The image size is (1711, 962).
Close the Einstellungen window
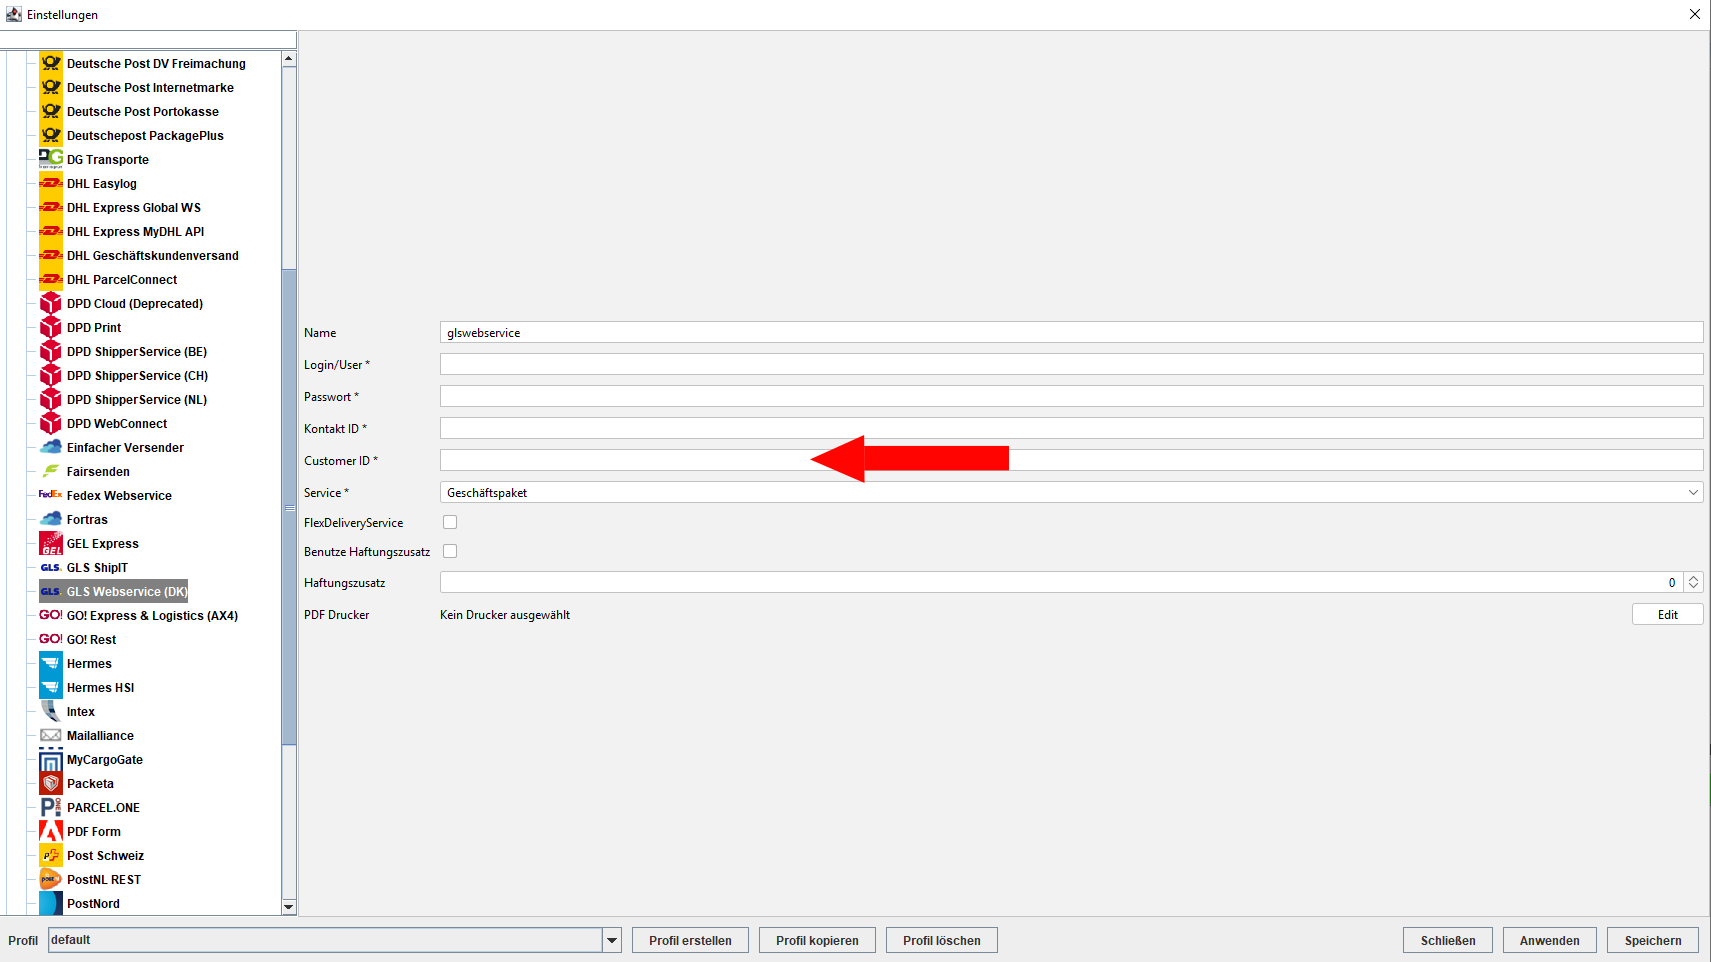click(x=1694, y=14)
